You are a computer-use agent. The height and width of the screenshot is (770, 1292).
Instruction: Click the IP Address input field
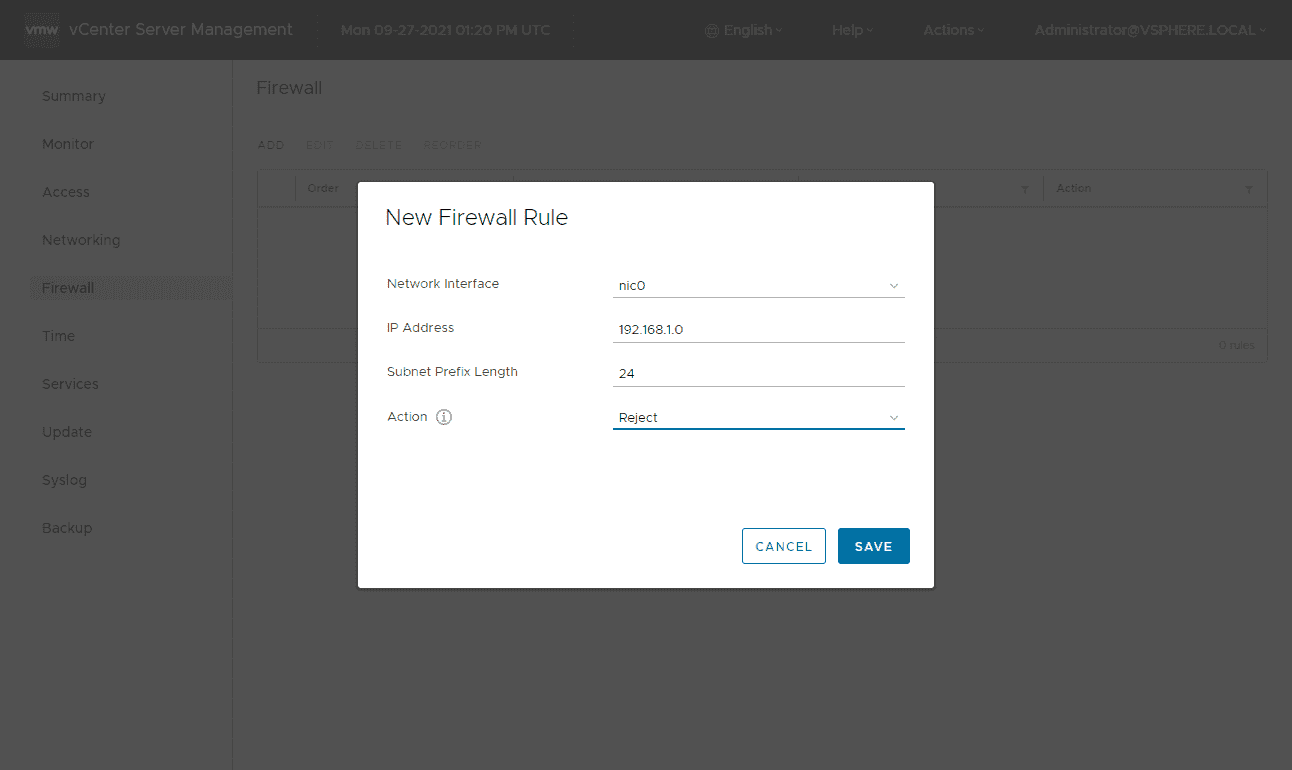758,329
